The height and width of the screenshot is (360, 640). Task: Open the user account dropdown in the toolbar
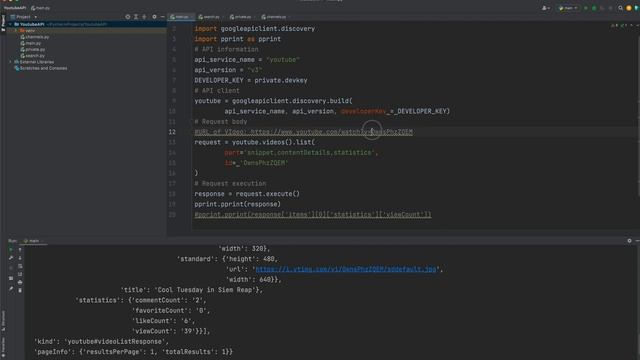point(546,8)
